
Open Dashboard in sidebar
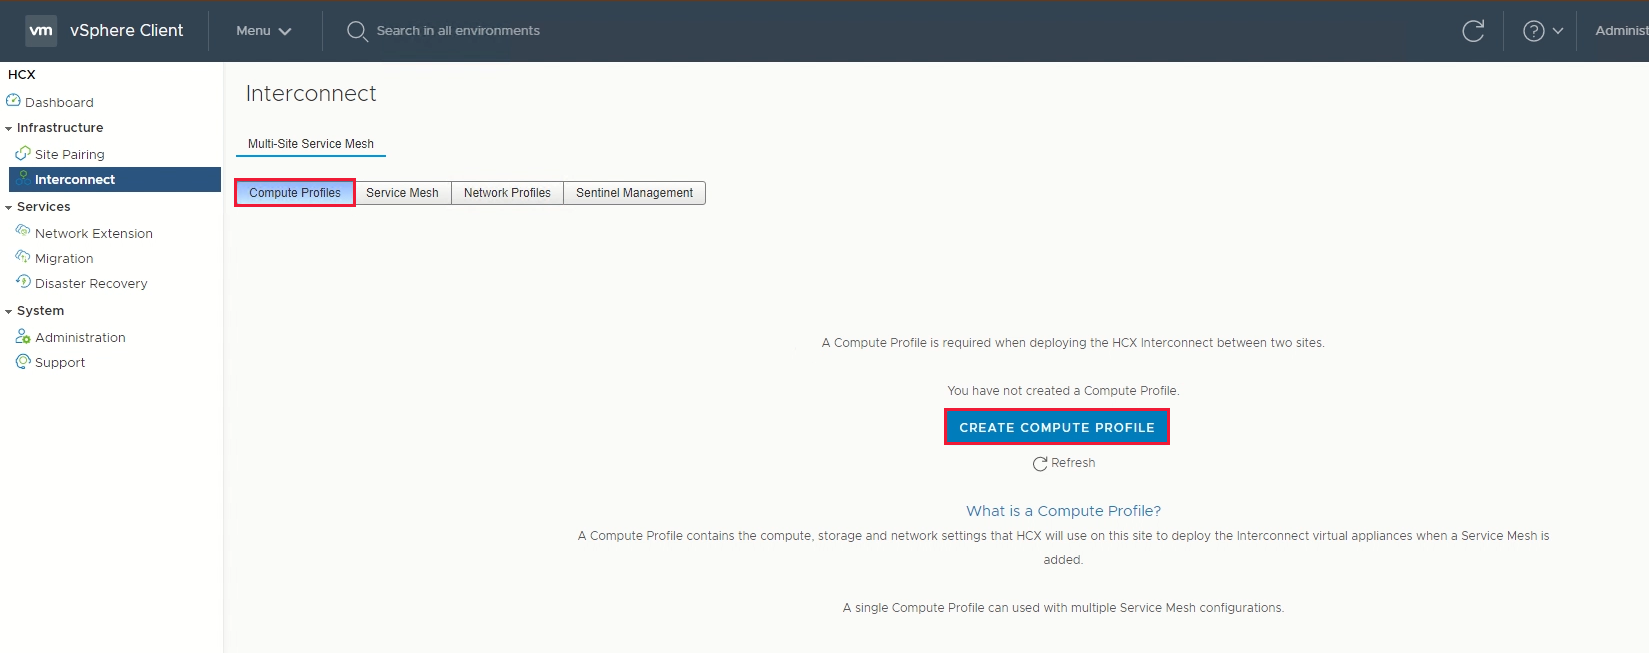click(x=59, y=102)
